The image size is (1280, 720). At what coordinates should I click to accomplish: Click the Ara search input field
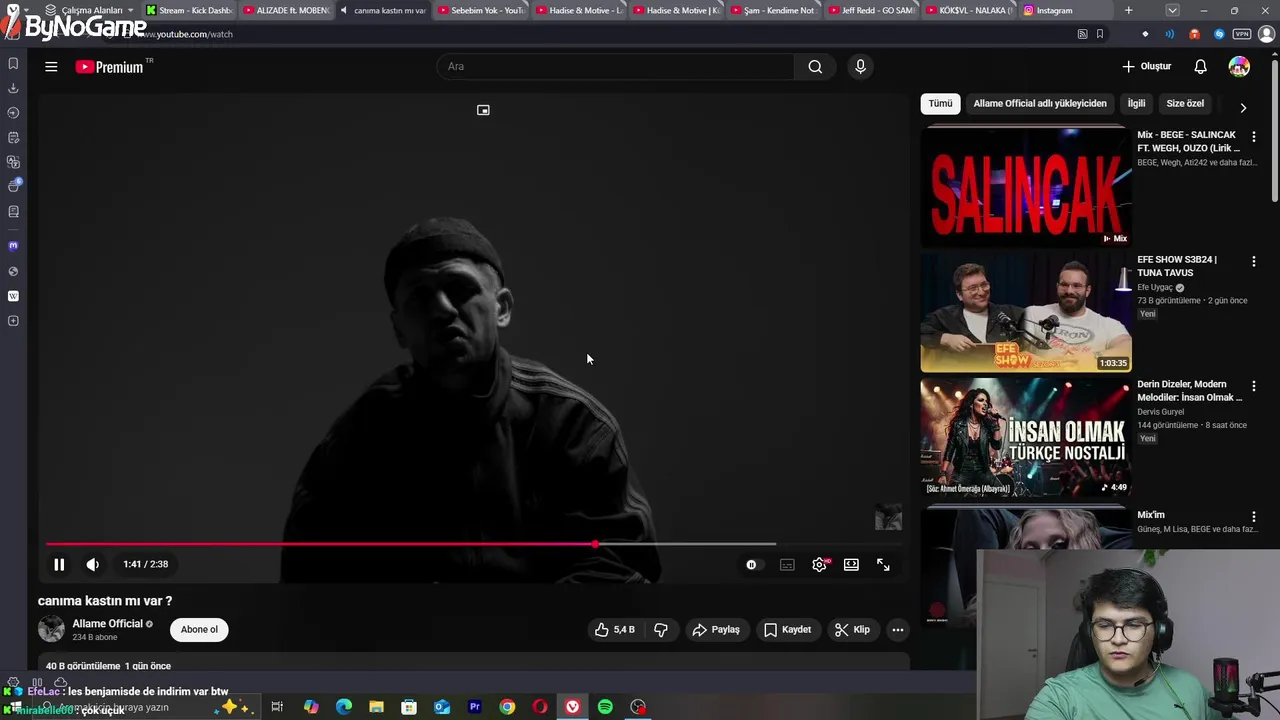[616, 67]
